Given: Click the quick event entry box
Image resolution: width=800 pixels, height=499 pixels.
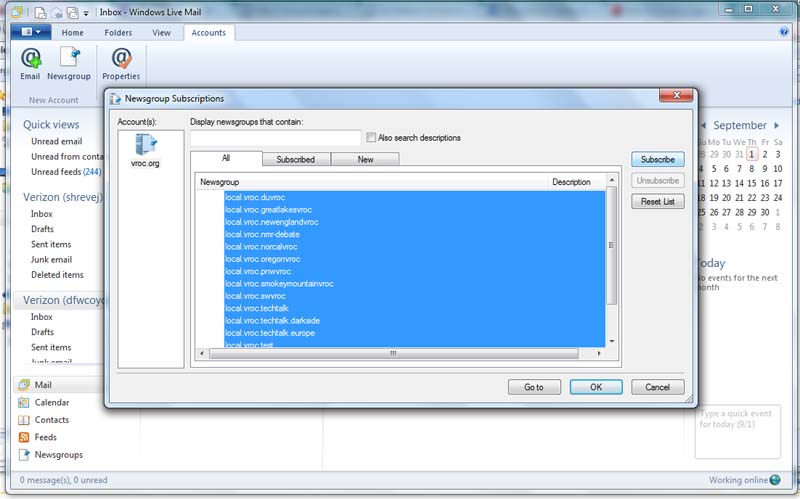Looking at the screenshot, I should point(737,432).
